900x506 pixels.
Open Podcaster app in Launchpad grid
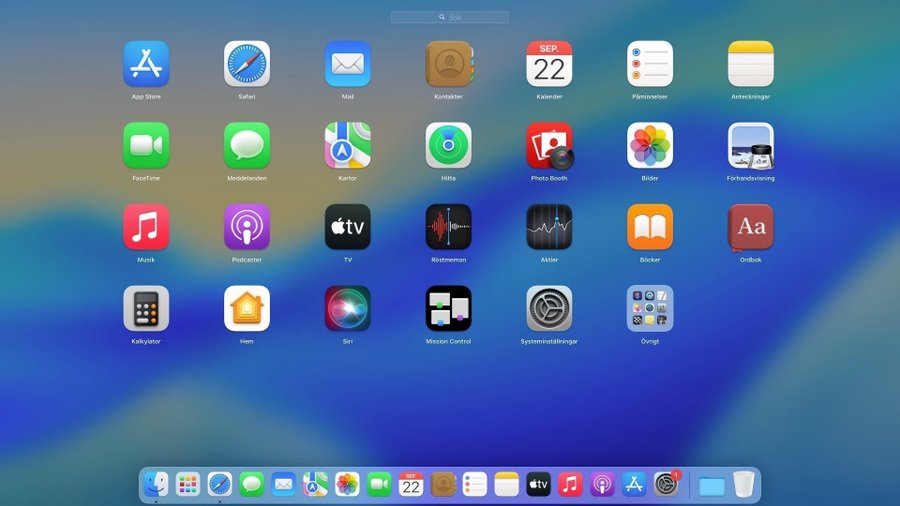247,227
